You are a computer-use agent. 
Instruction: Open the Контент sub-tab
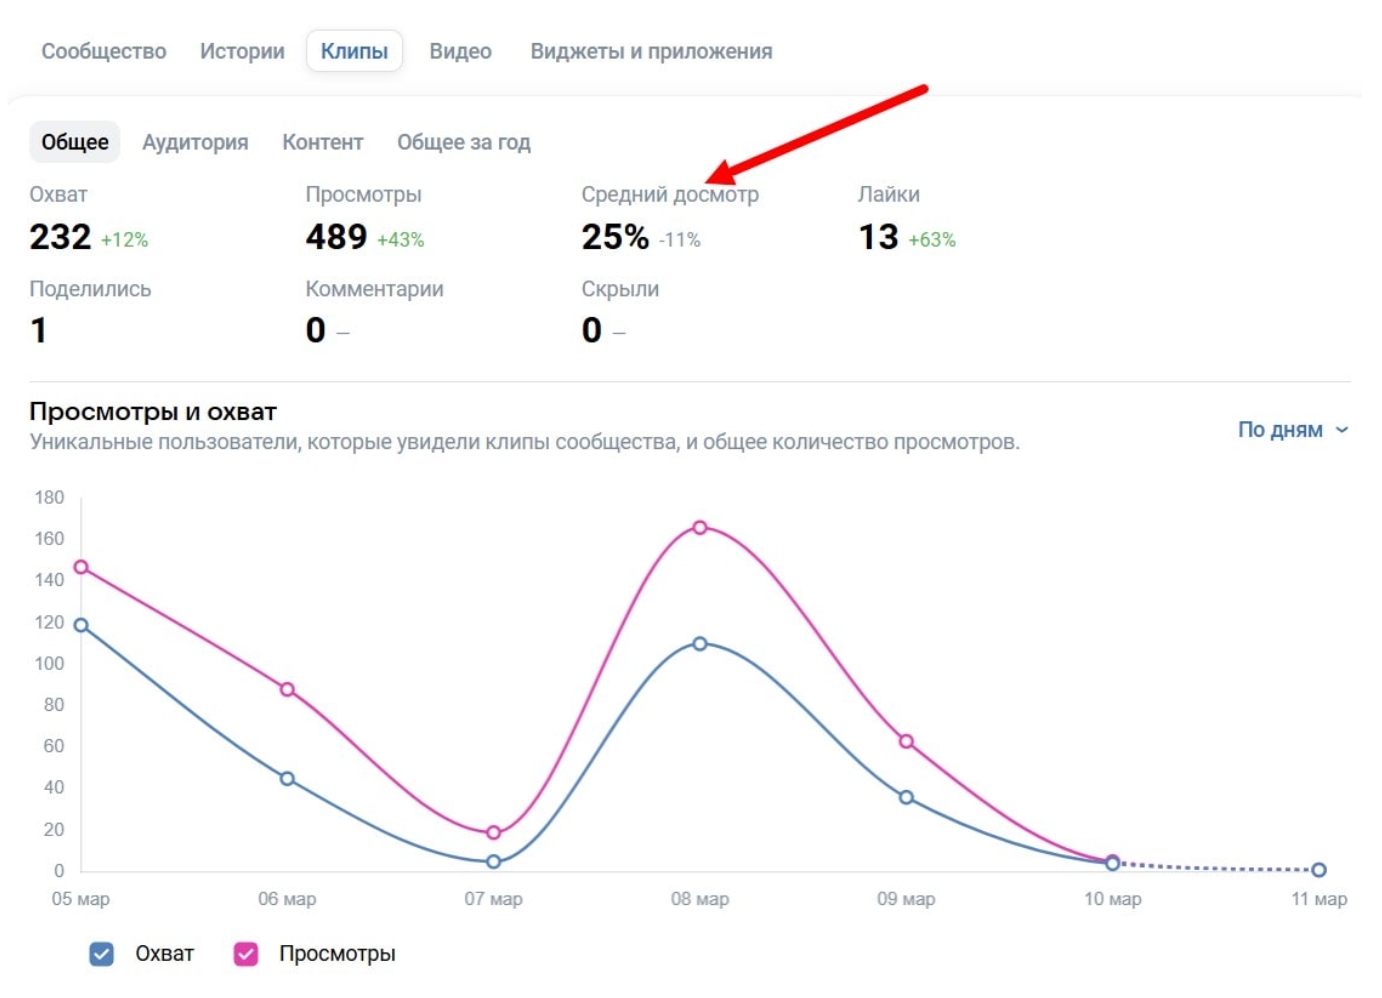(322, 142)
